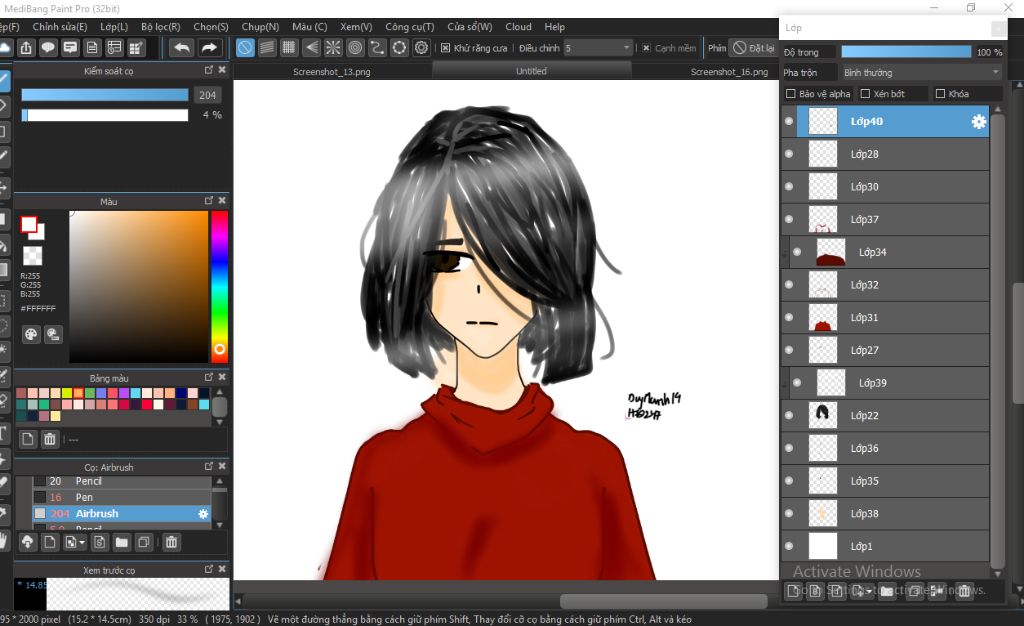Float the Màu color panel icon
Screen dimensions: 1024x626
(208, 201)
